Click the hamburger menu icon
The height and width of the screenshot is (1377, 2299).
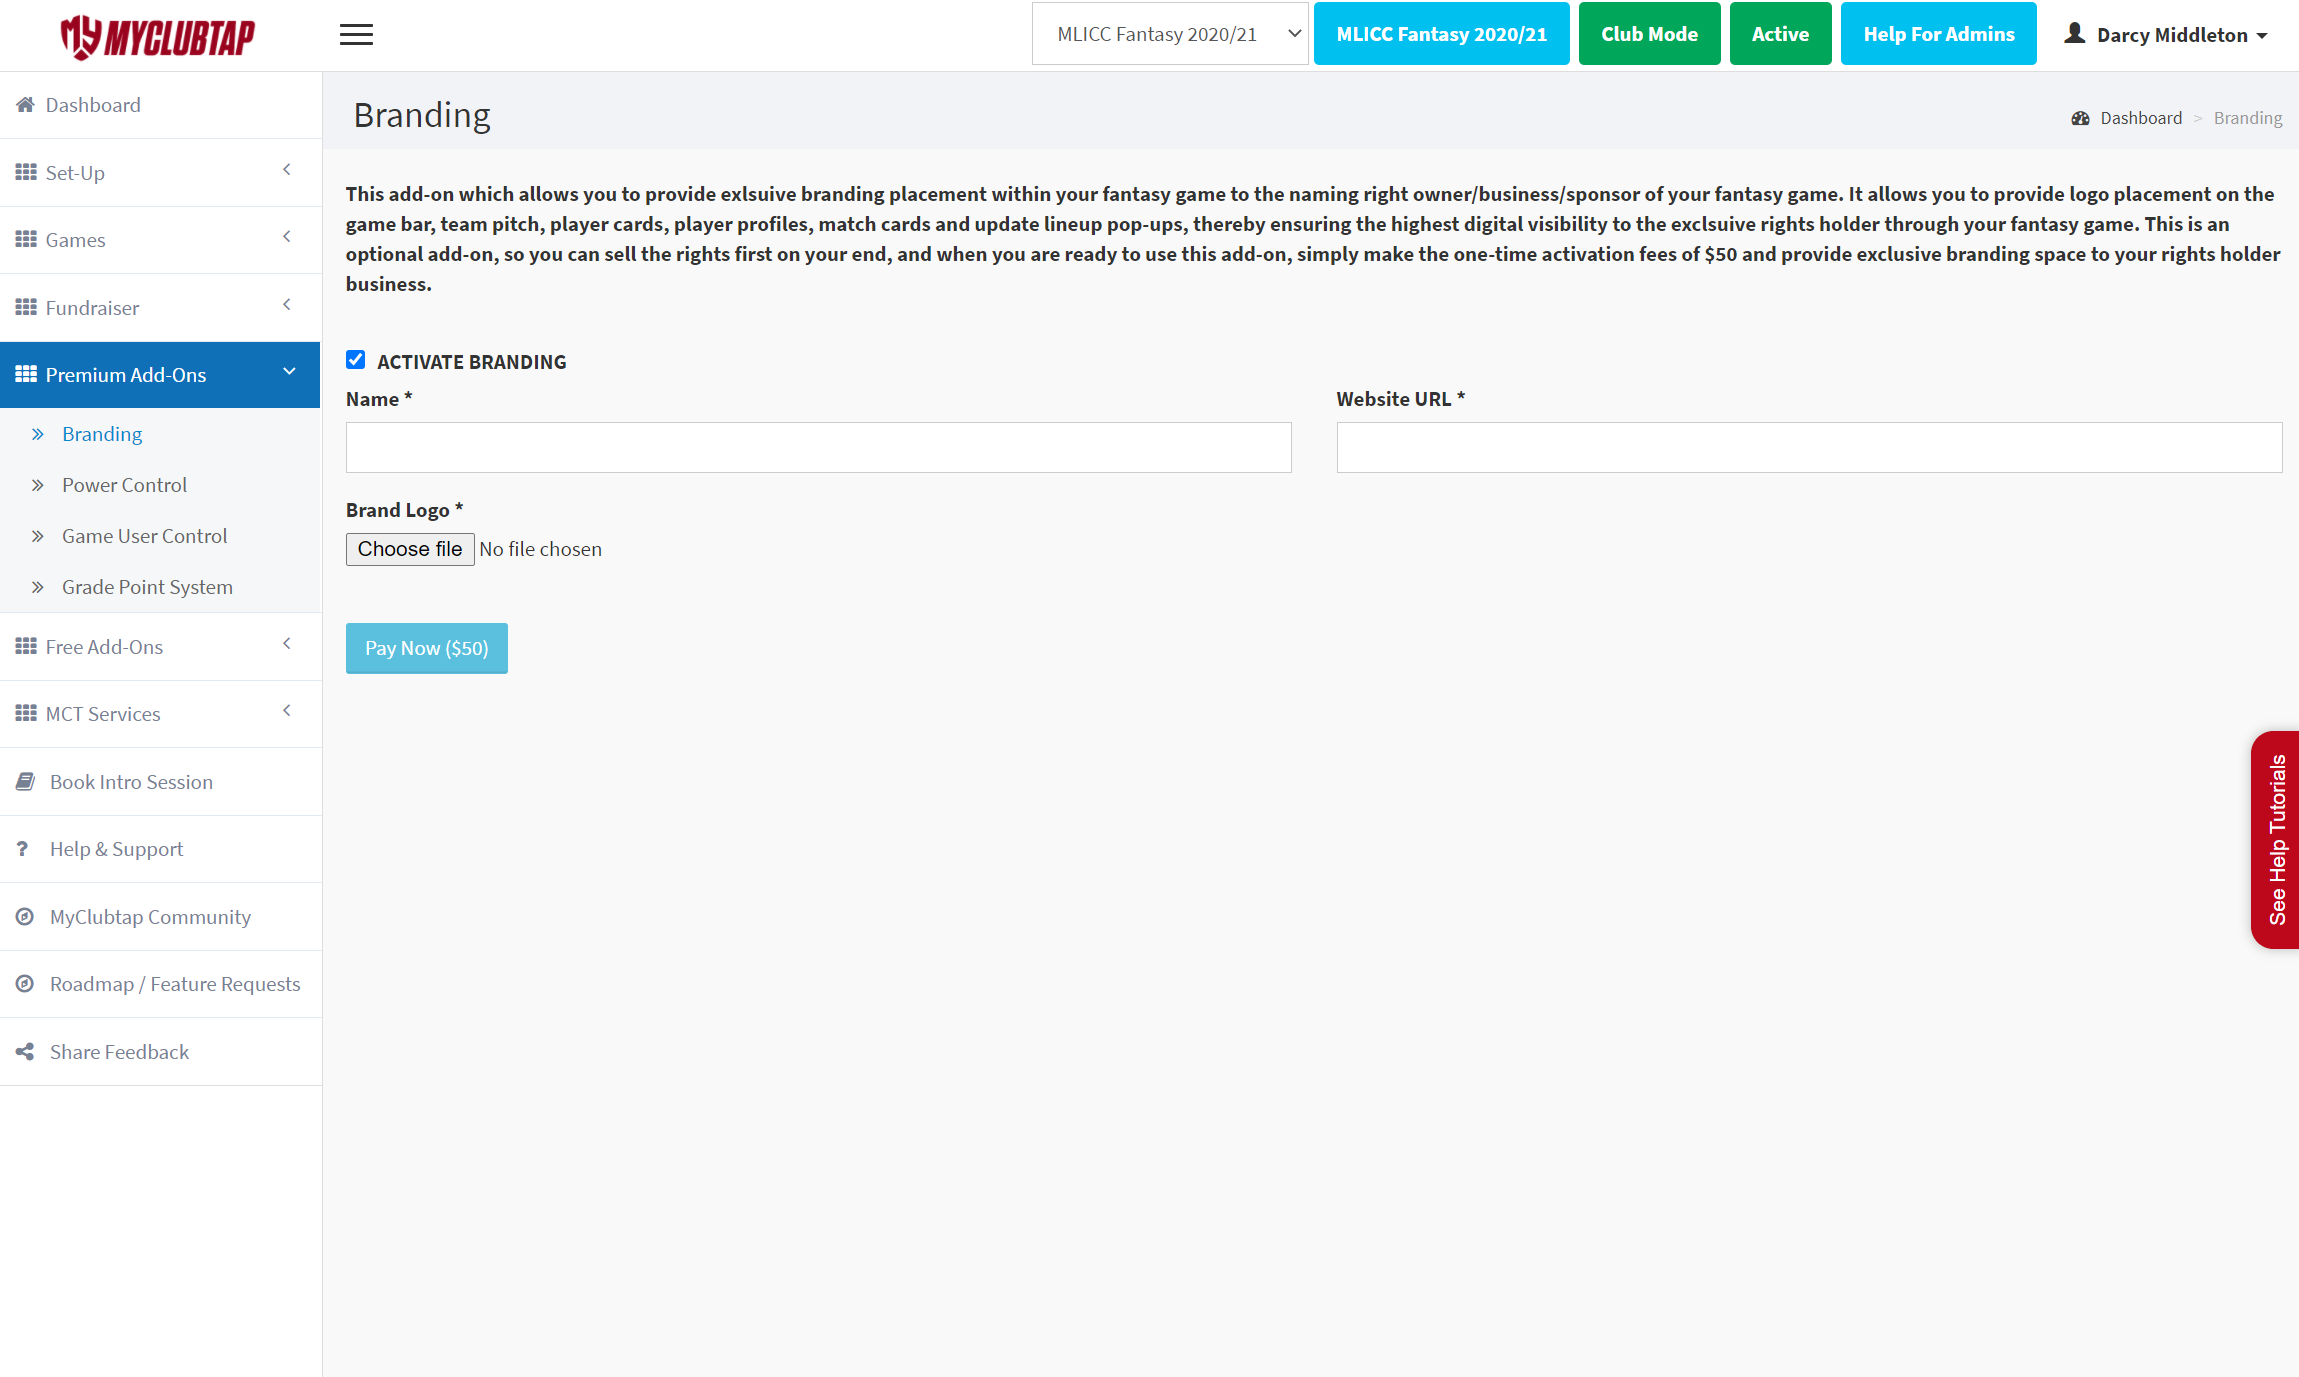click(x=356, y=35)
